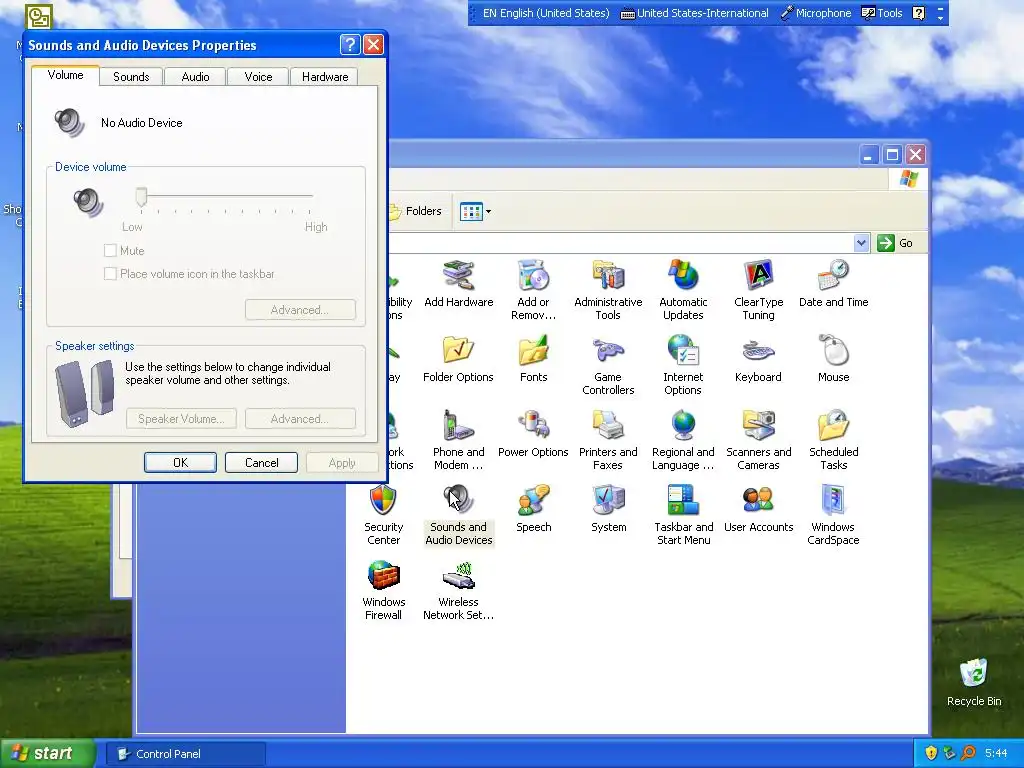Click United States-International keyboard layout
1024x768 pixels.
694,13
